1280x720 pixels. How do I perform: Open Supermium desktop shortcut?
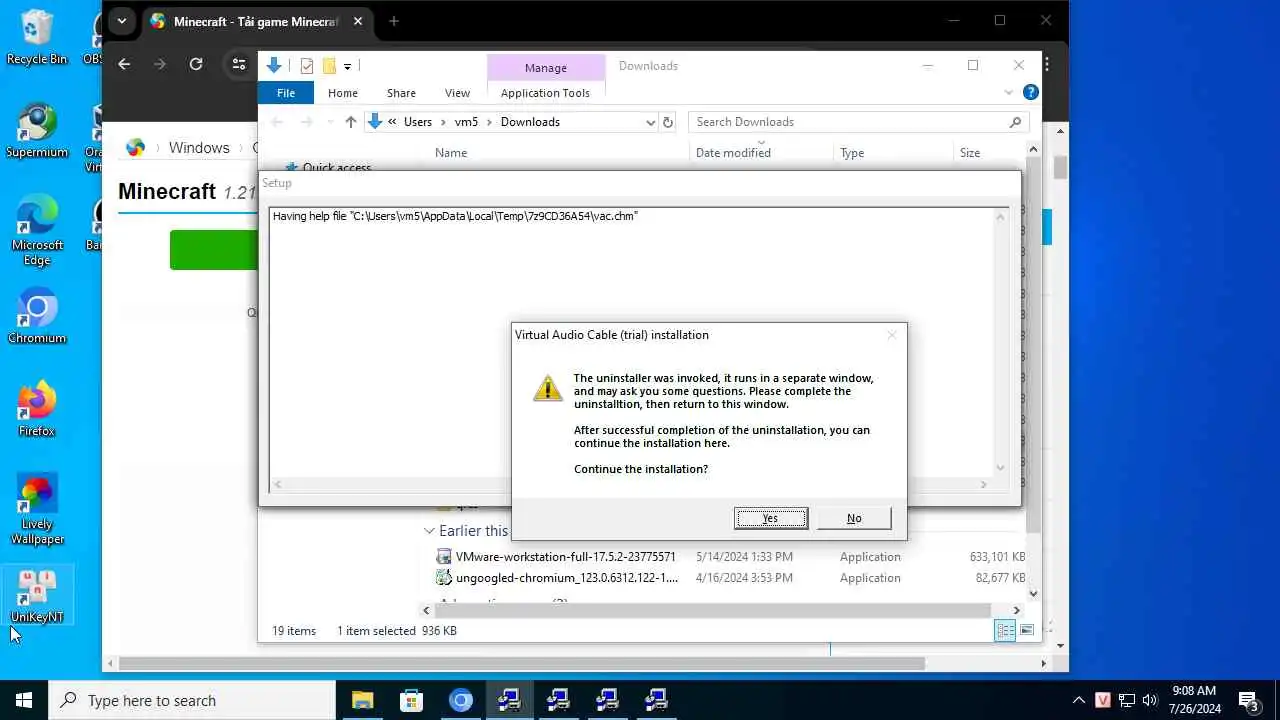click(37, 131)
